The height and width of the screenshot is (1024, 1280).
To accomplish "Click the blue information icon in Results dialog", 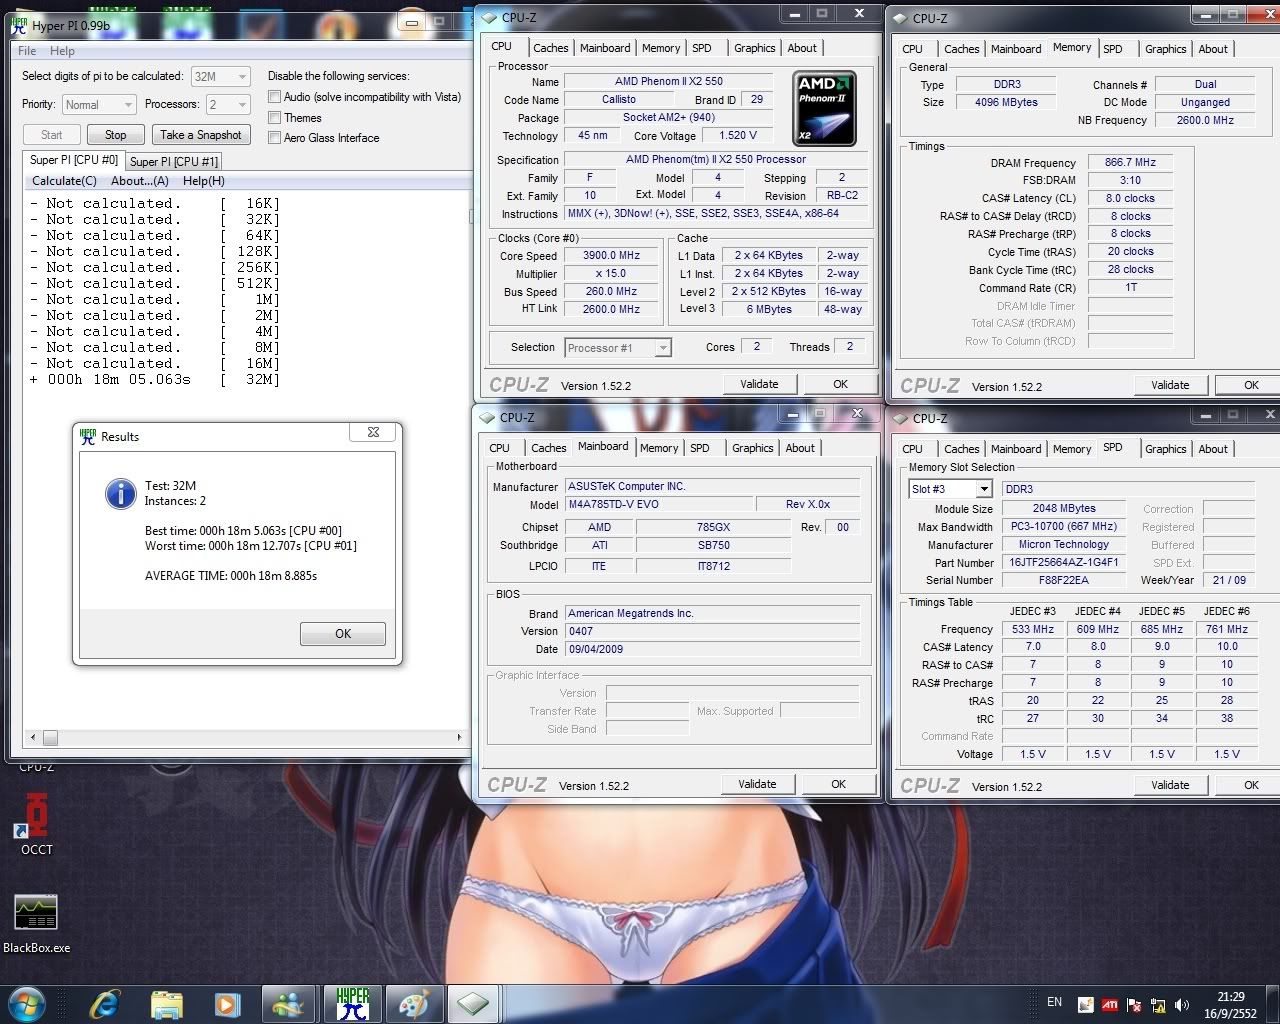I will coord(121,493).
